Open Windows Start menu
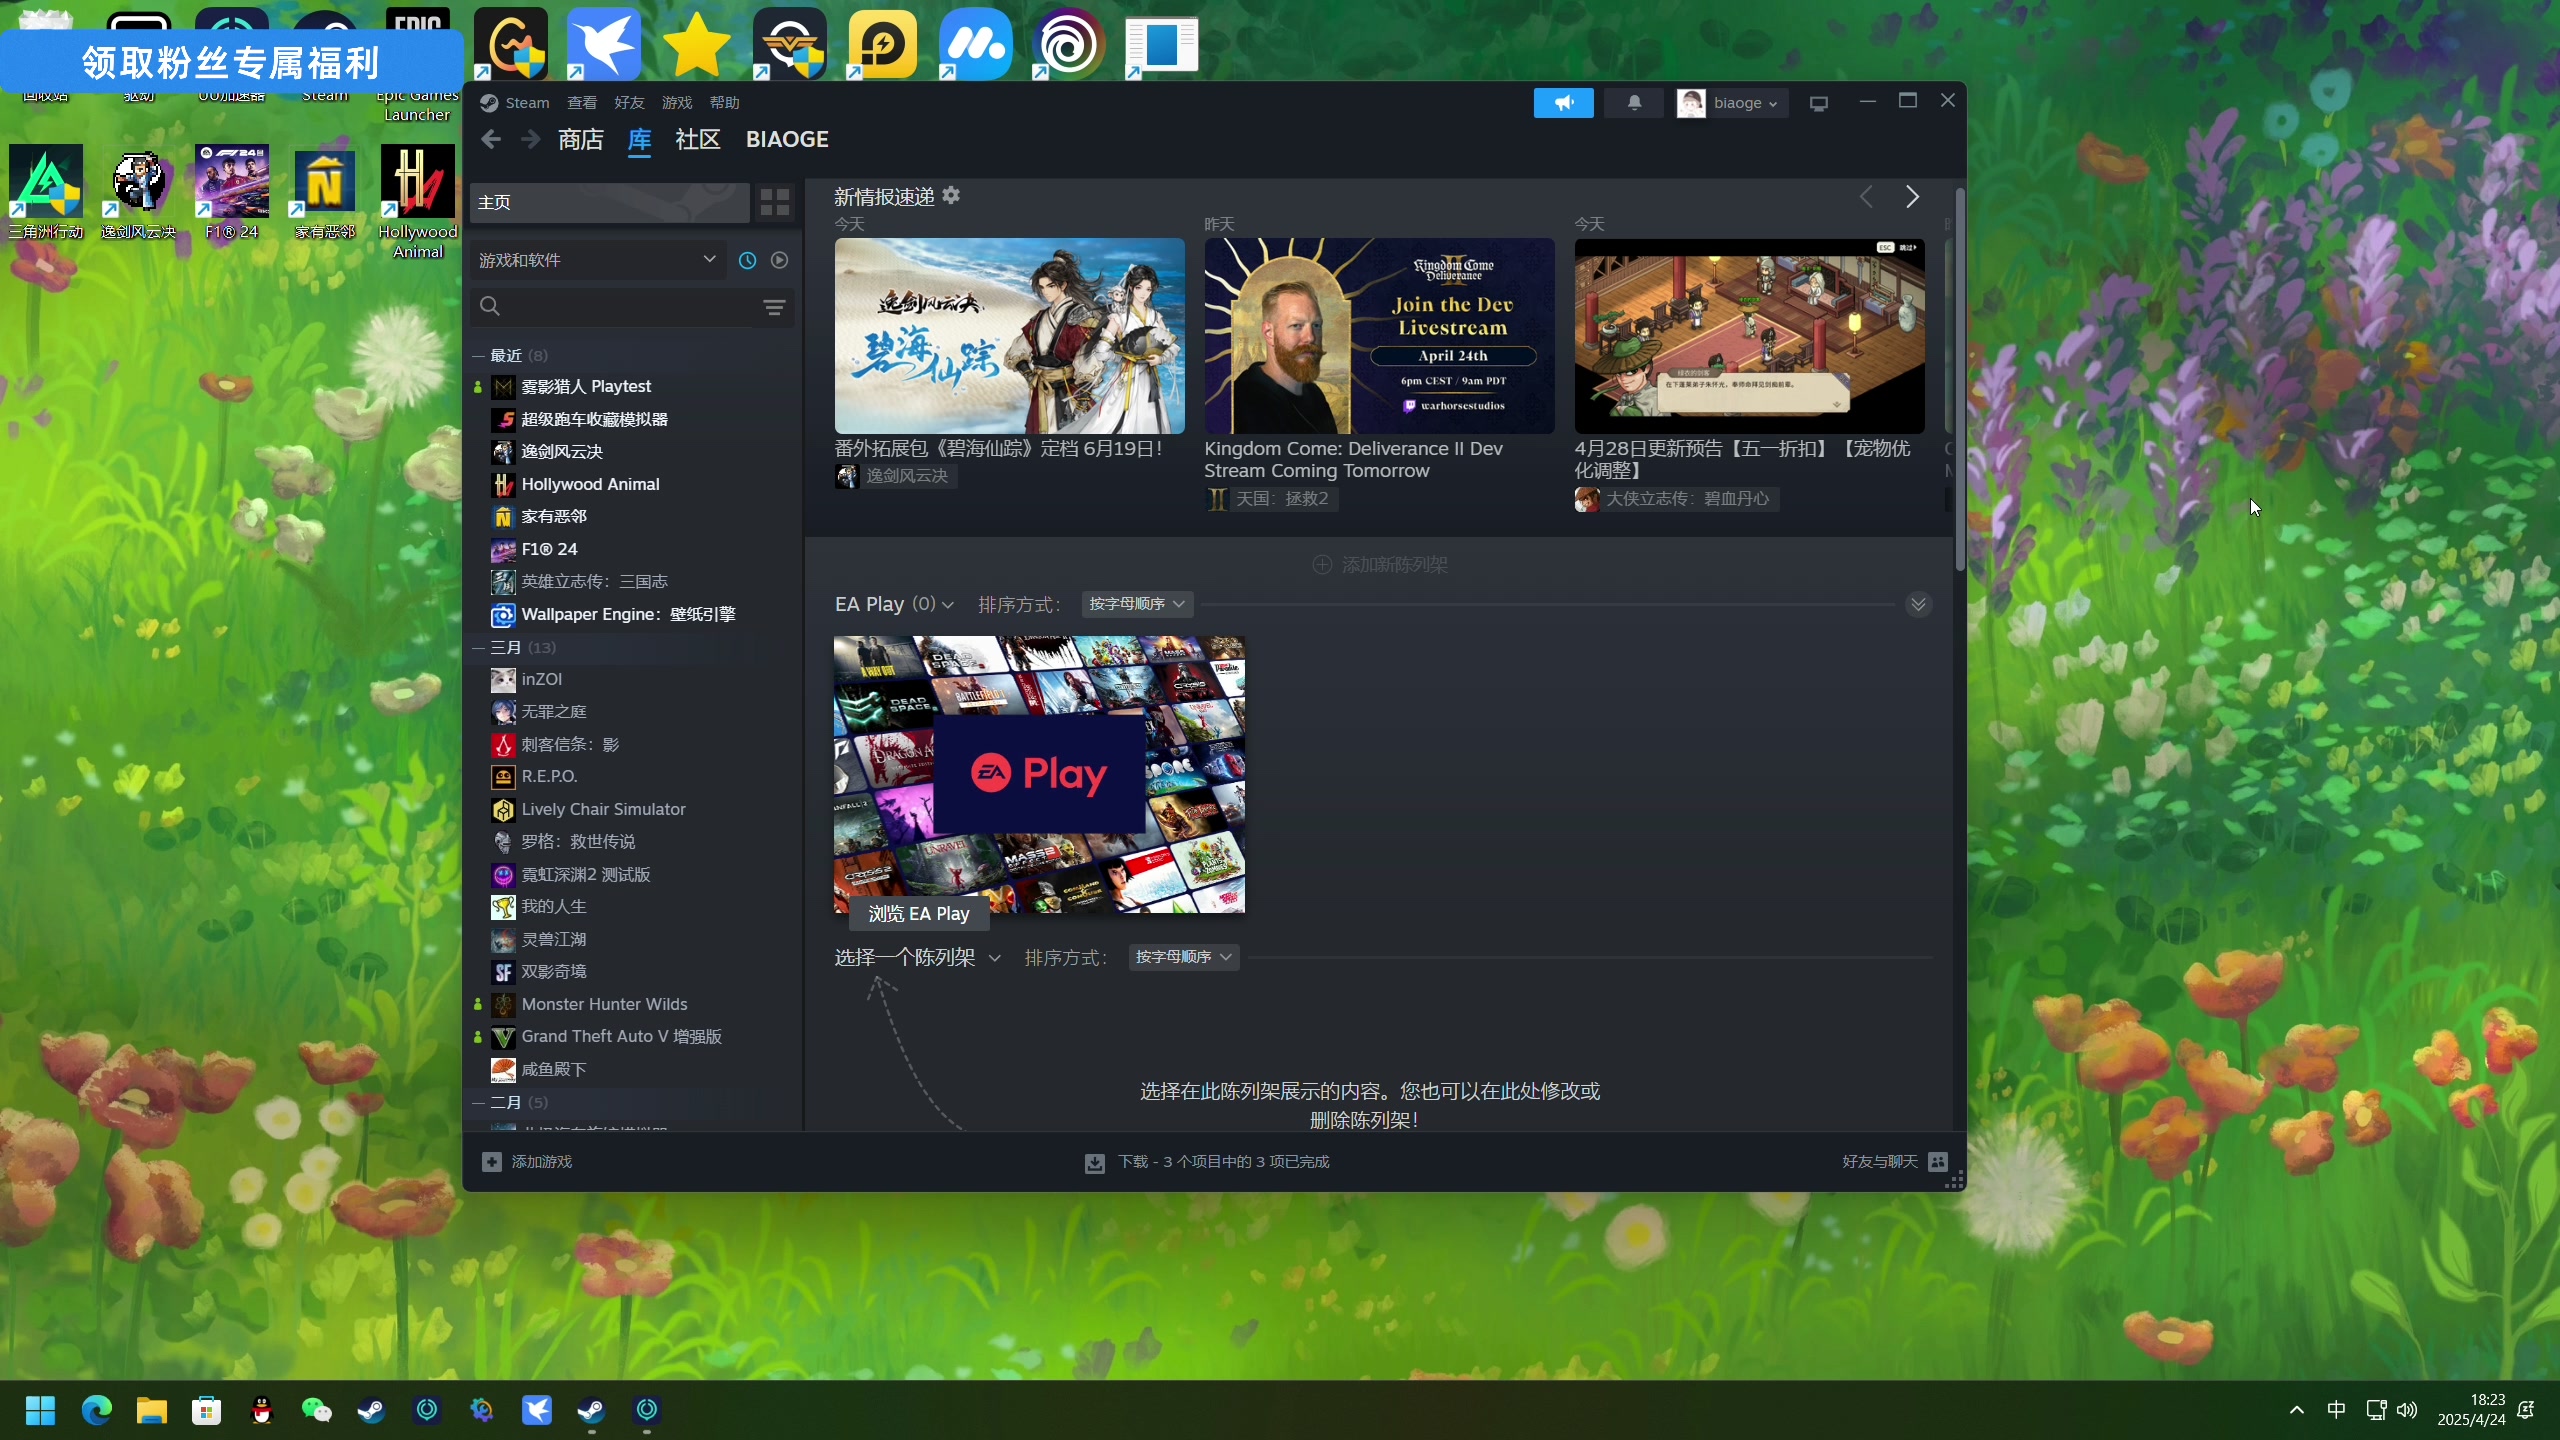Viewport: 2560px width, 1440px height. point(40,1410)
